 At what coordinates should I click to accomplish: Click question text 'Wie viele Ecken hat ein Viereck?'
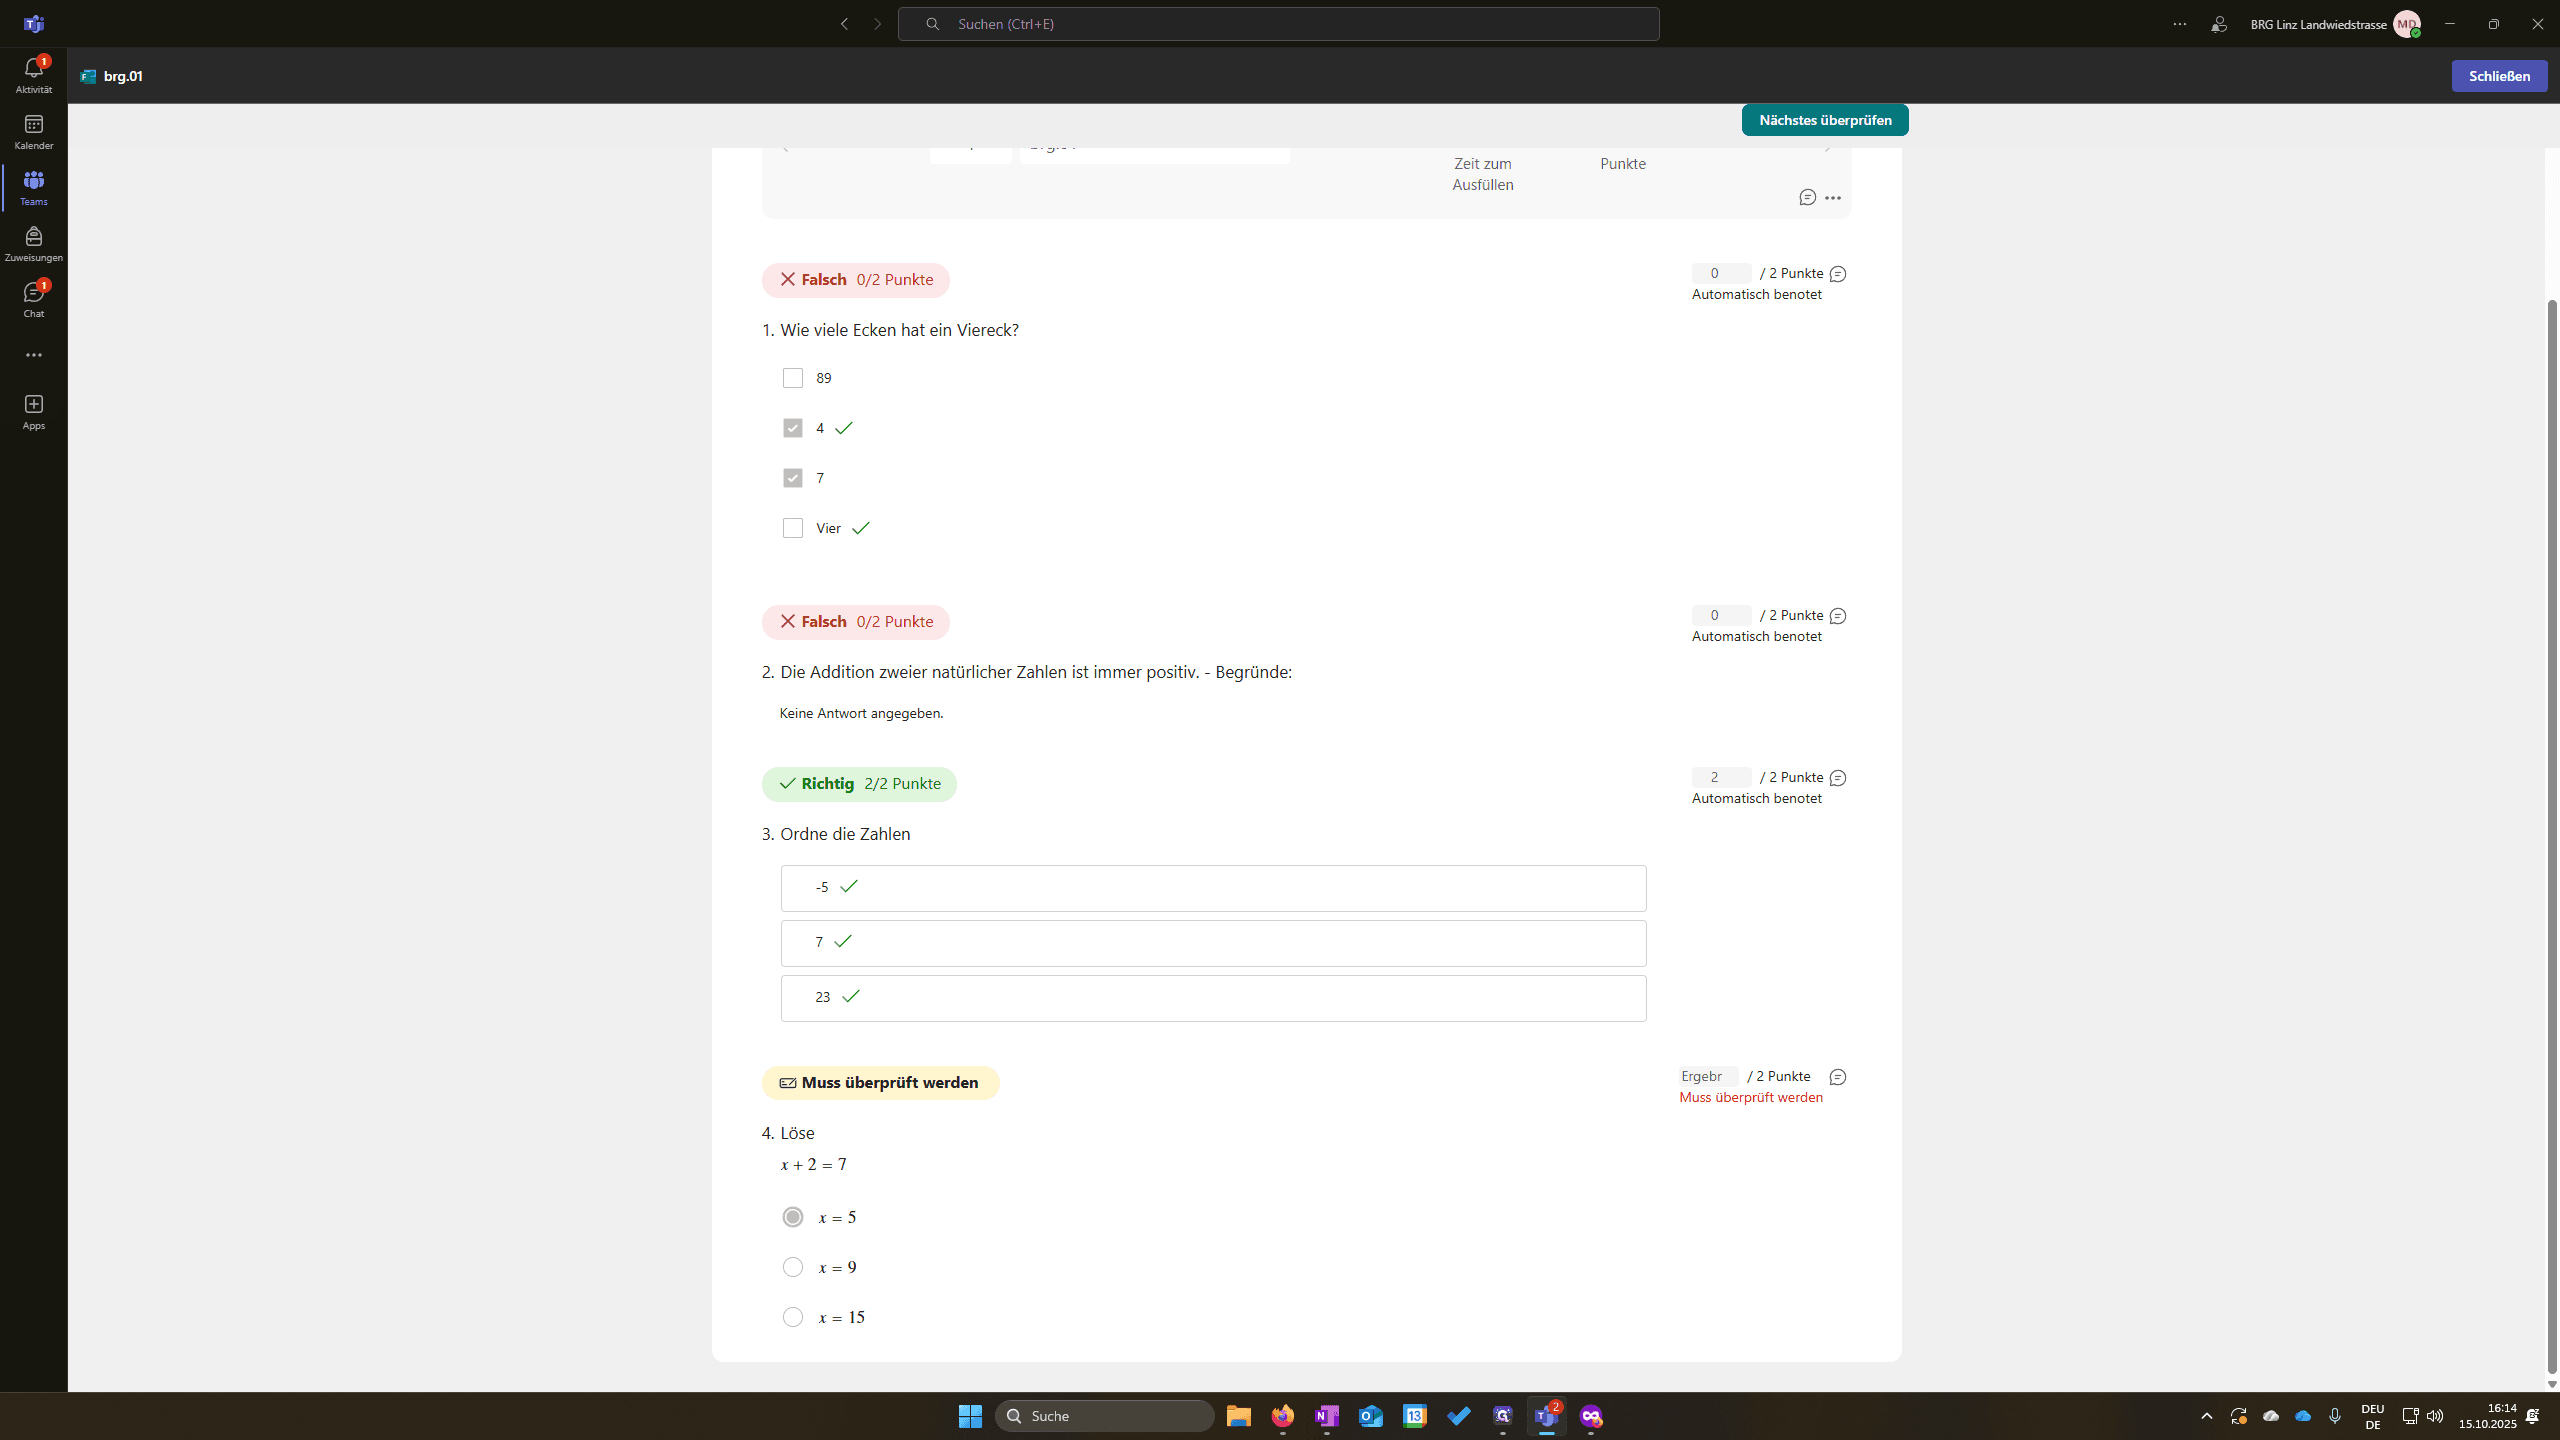[x=899, y=330]
